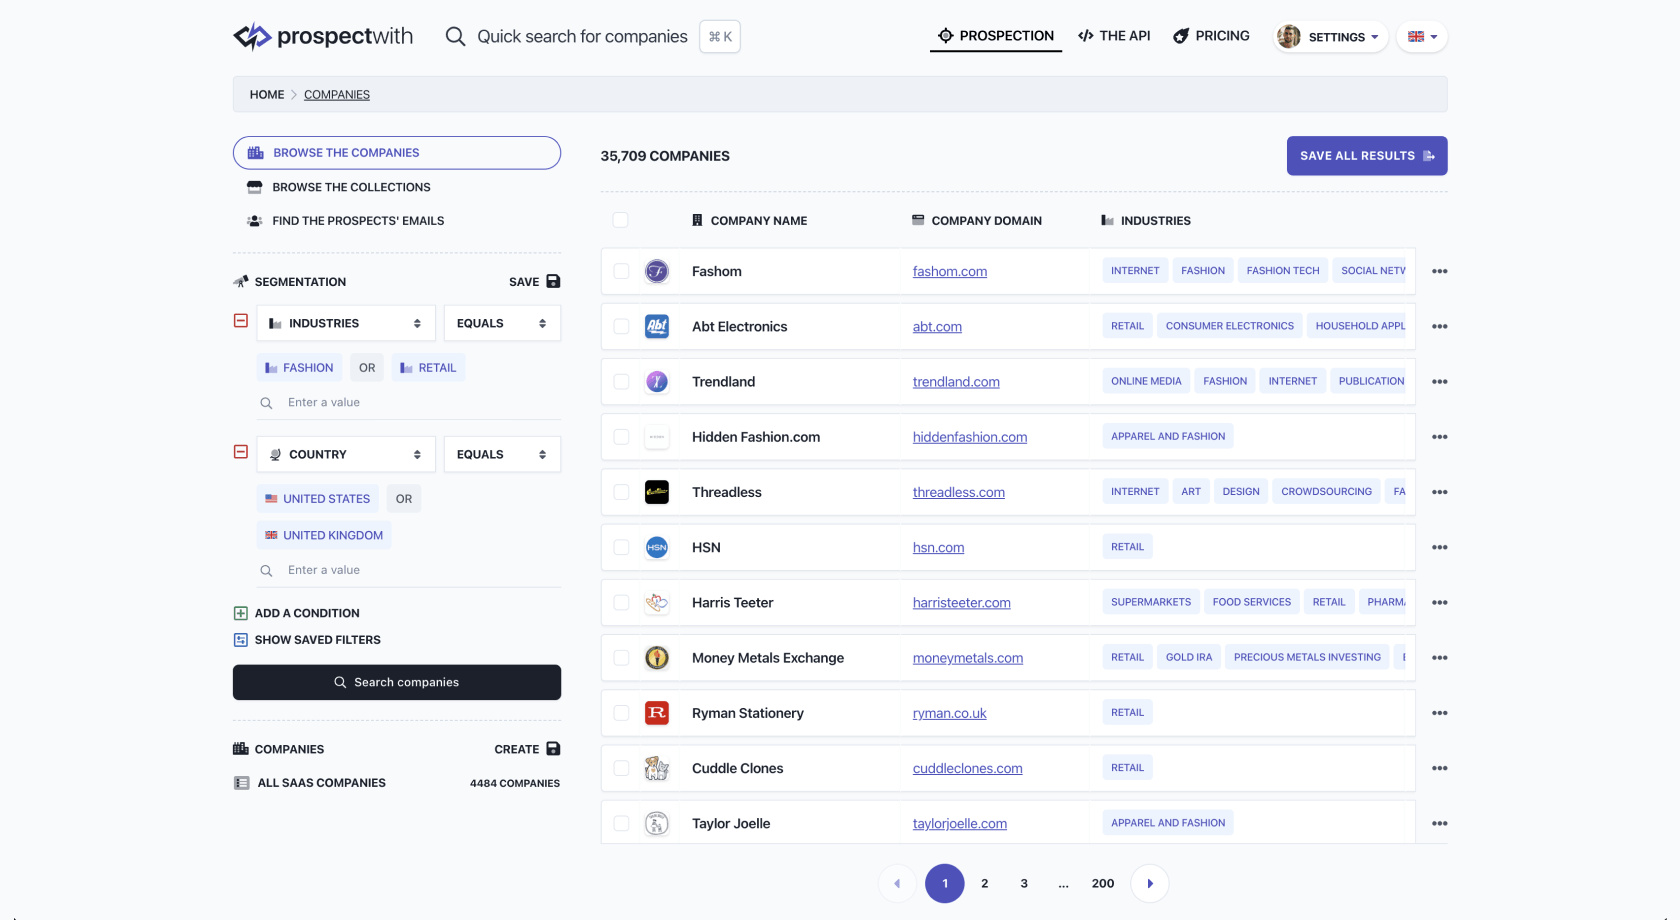Click the Trendland logo icon
This screenshot has height=920, width=1680.
(x=657, y=381)
